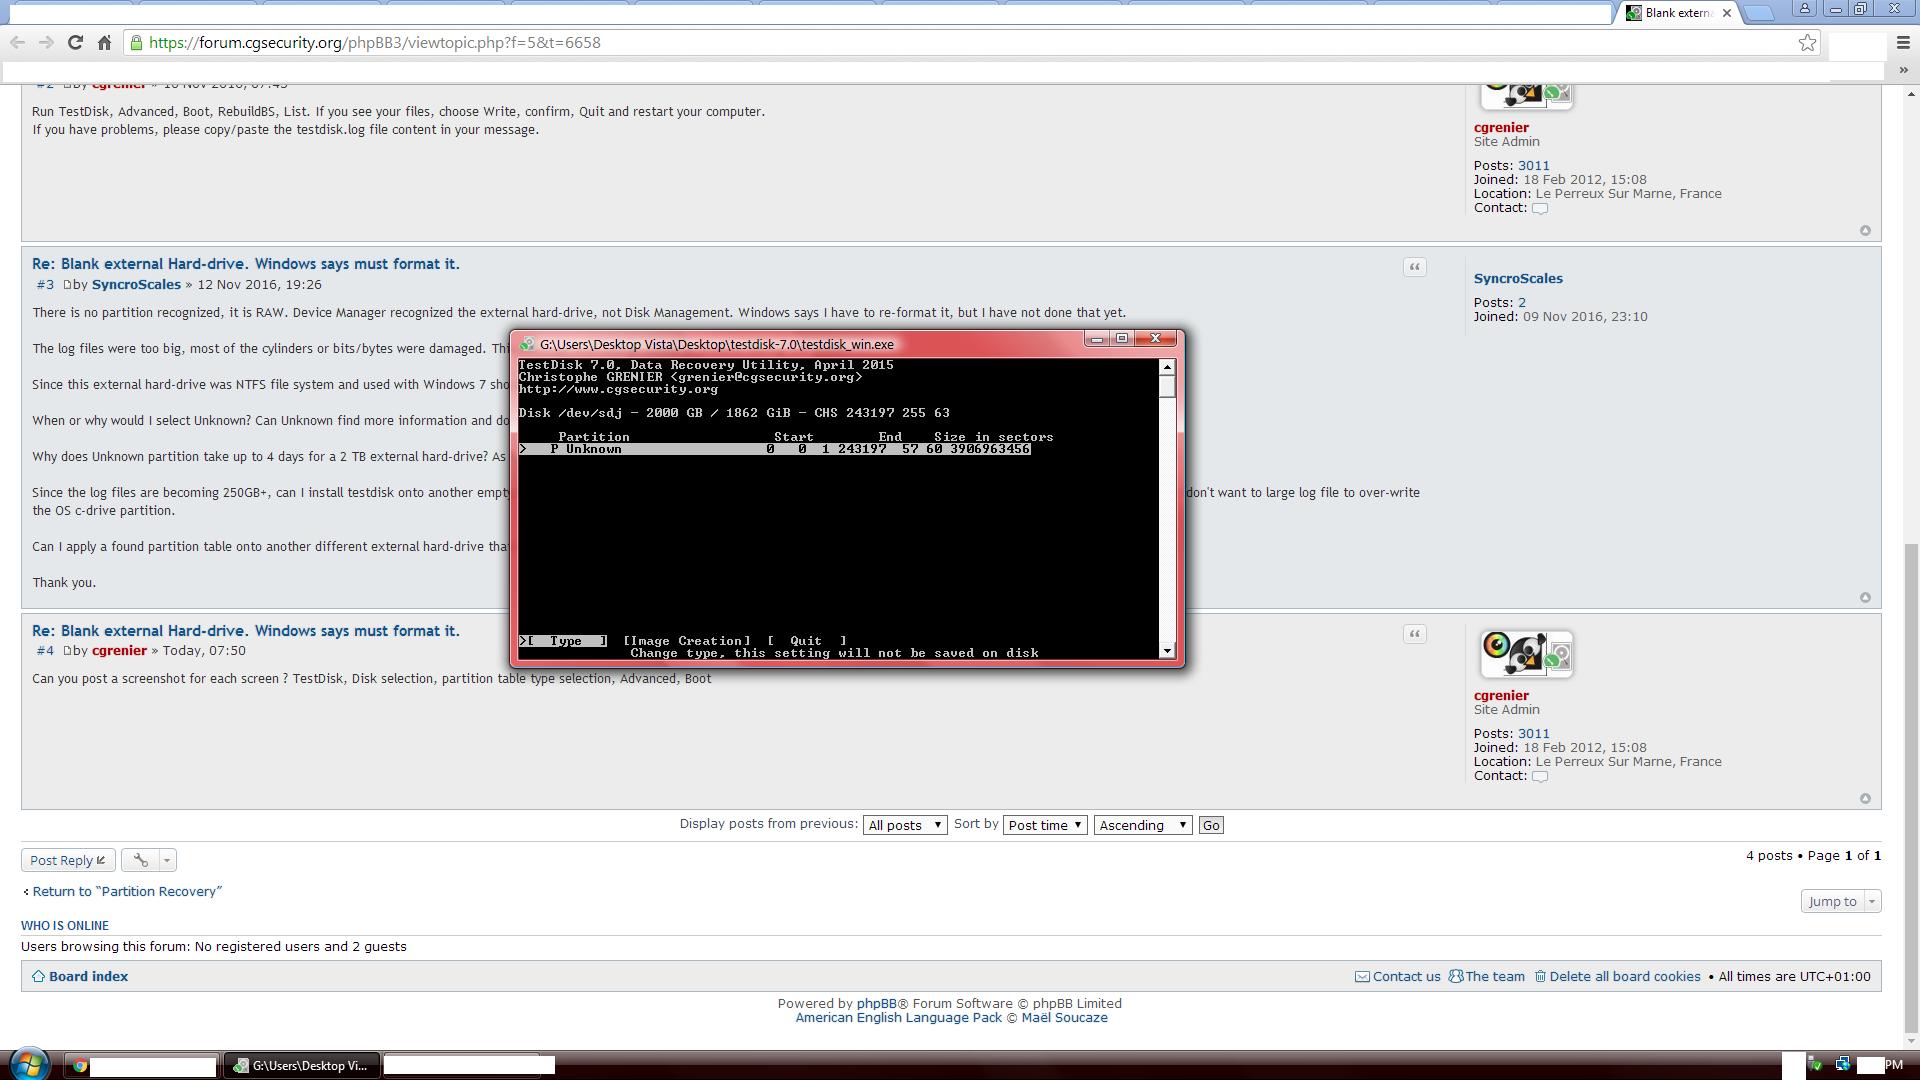Expand the Sort by Post time dropdown

click(1044, 824)
